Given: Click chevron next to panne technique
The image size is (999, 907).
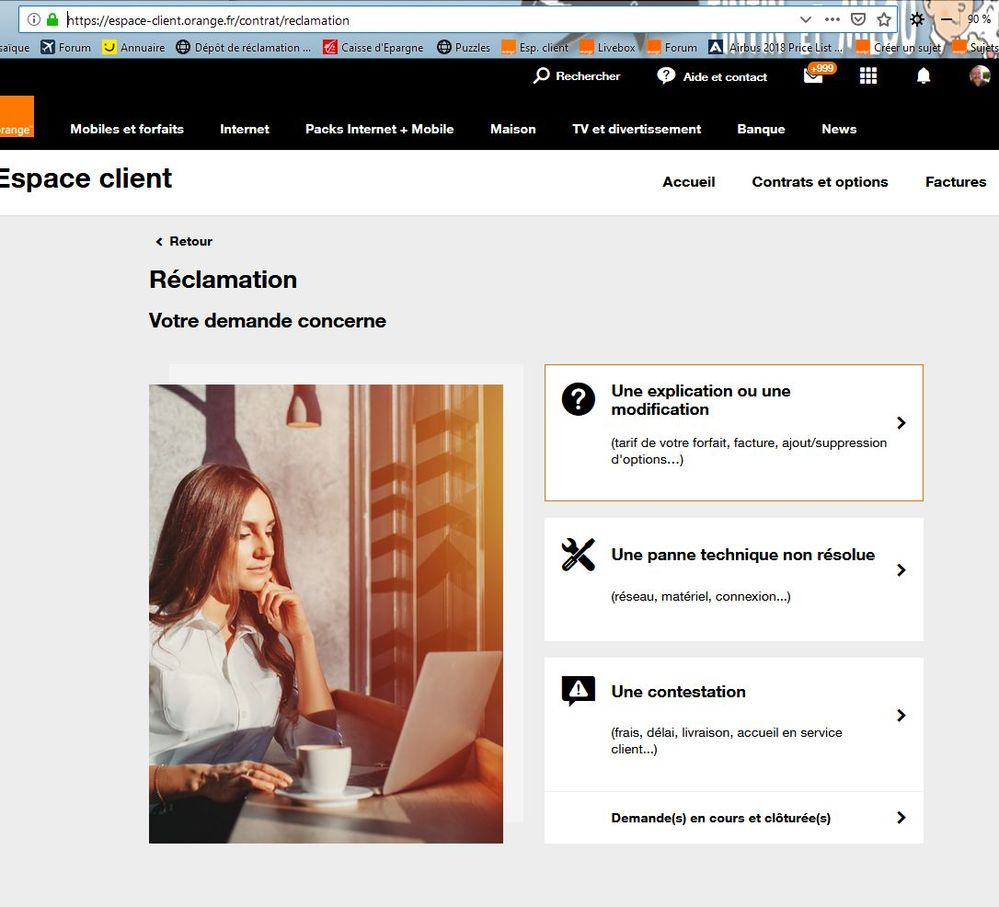Looking at the screenshot, I should (901, 570).
